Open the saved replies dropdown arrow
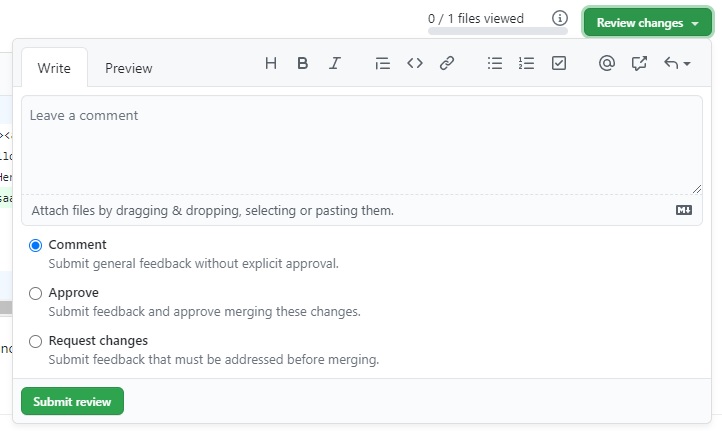 (x=678, y=63)
